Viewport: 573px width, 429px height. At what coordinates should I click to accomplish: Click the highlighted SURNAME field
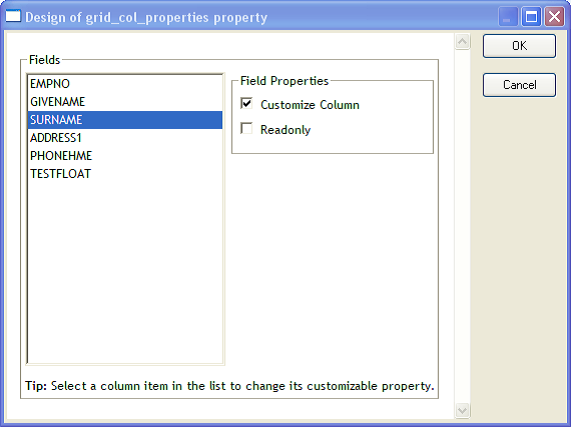(x=125, y=120)
